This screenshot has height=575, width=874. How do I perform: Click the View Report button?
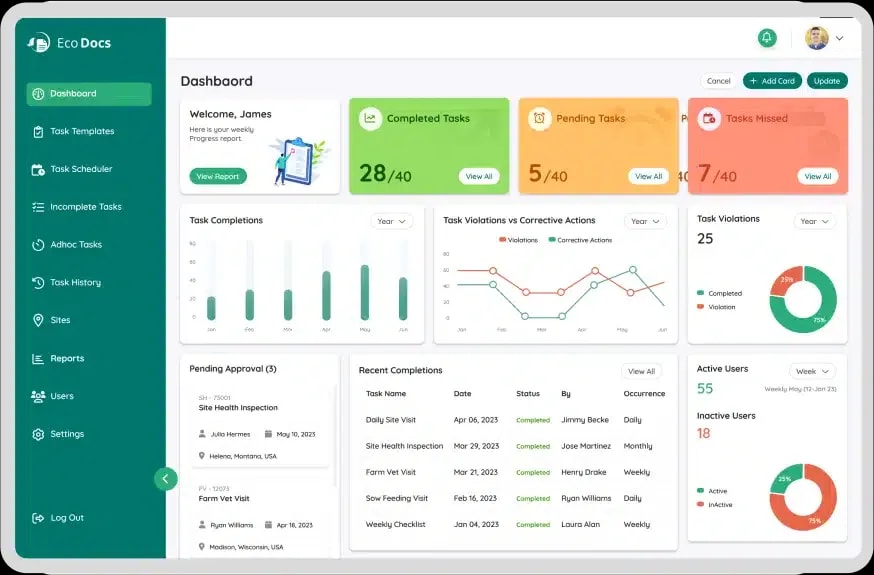pos(218,176)
